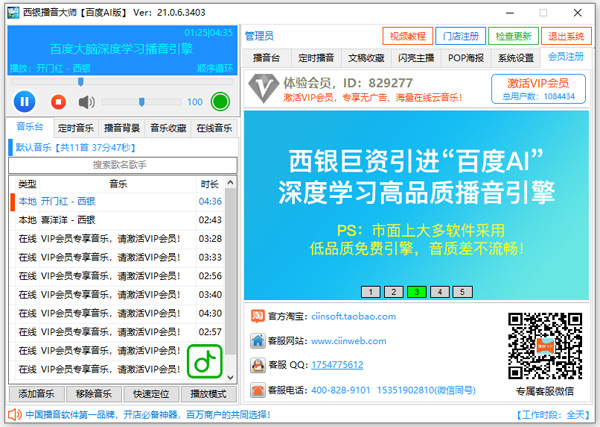
Task: Select the online VIP track lasting 03:40
Action: [117, 295]
